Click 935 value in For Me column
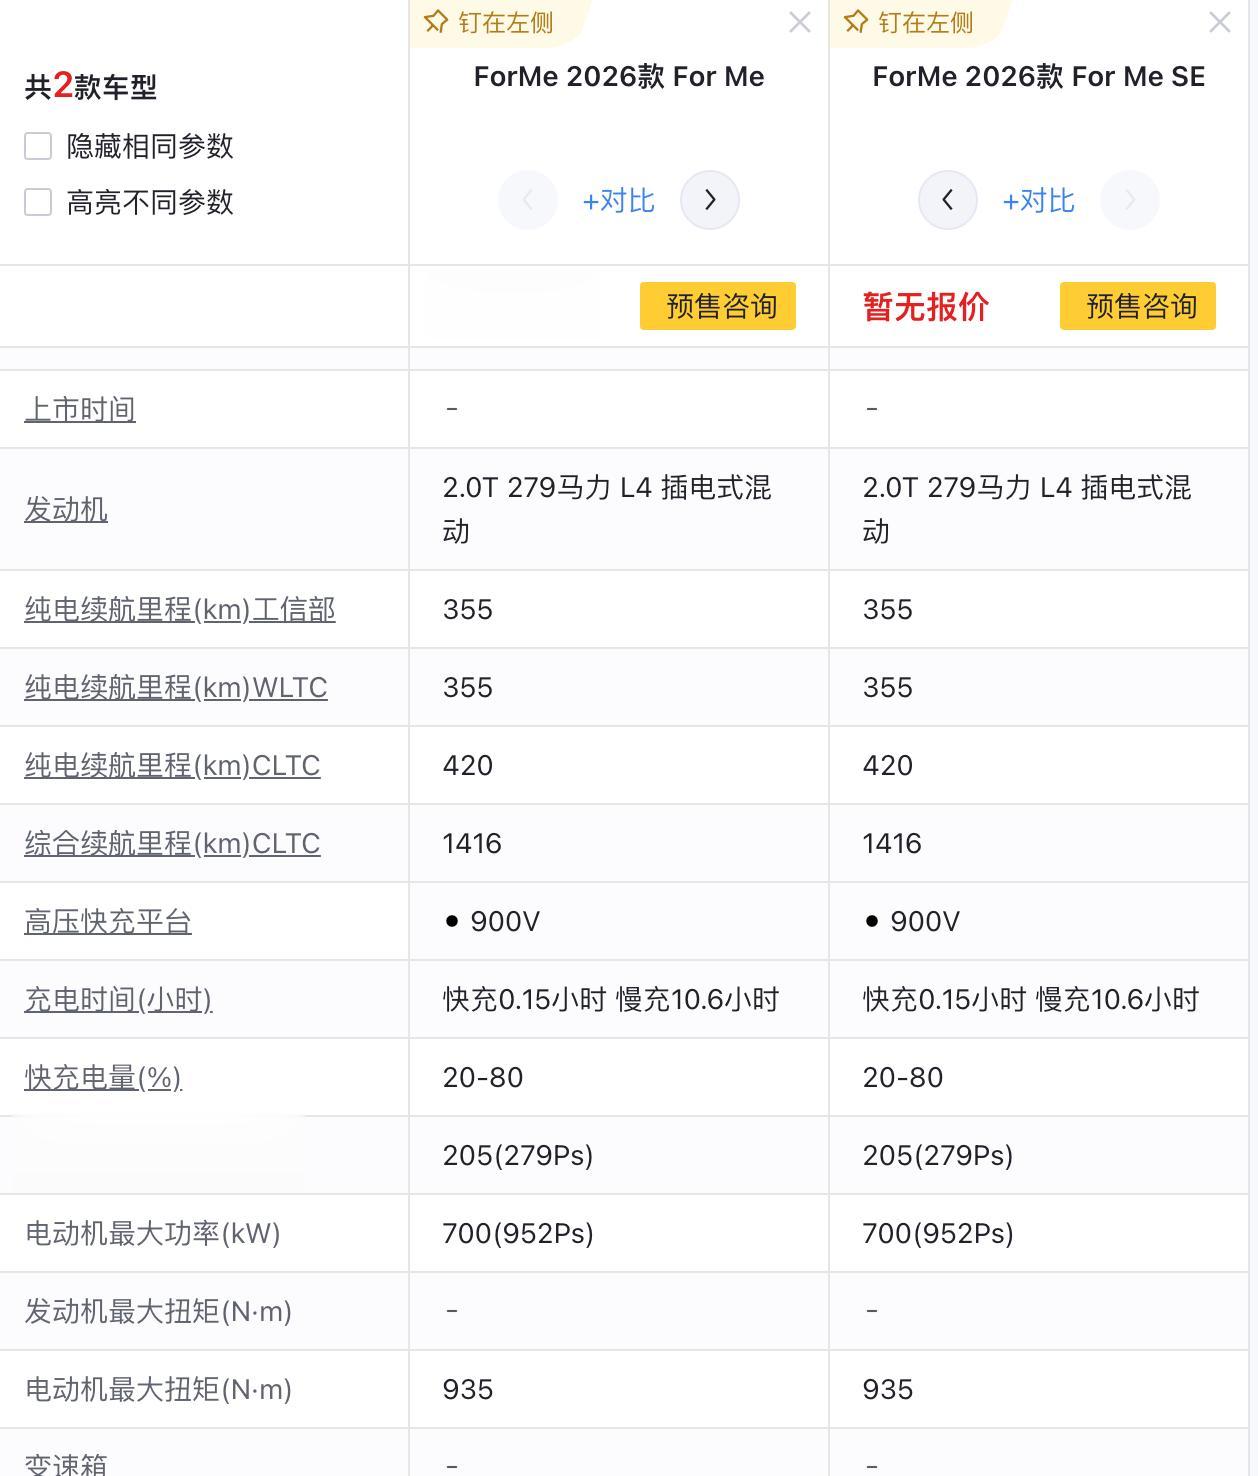This screenshot has width=1258, height=1476. click(x=468, y=1389)
